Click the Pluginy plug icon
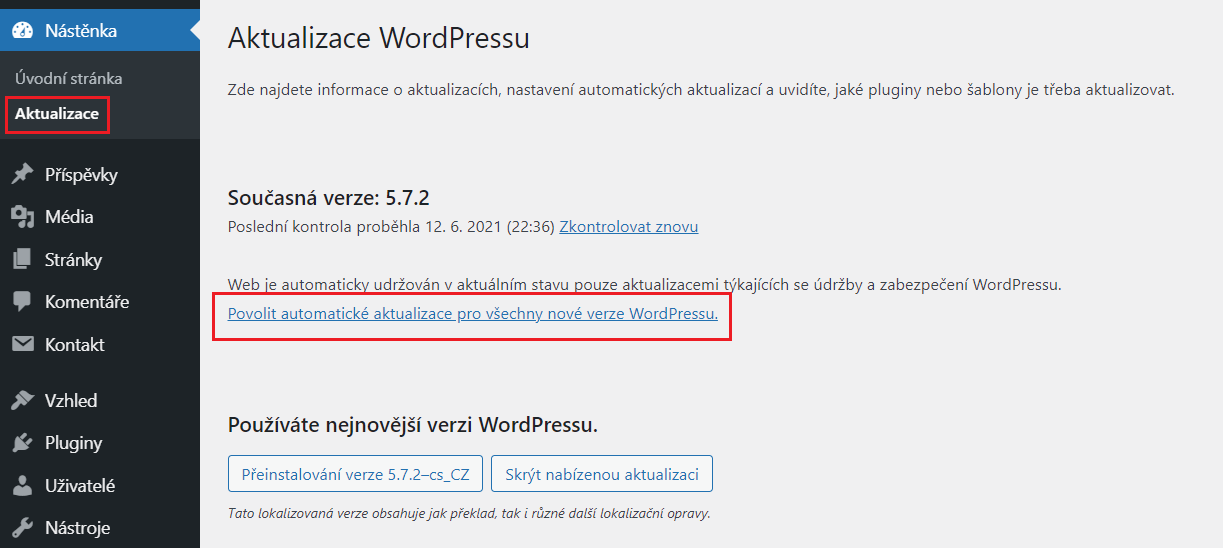 coord(22,443)
